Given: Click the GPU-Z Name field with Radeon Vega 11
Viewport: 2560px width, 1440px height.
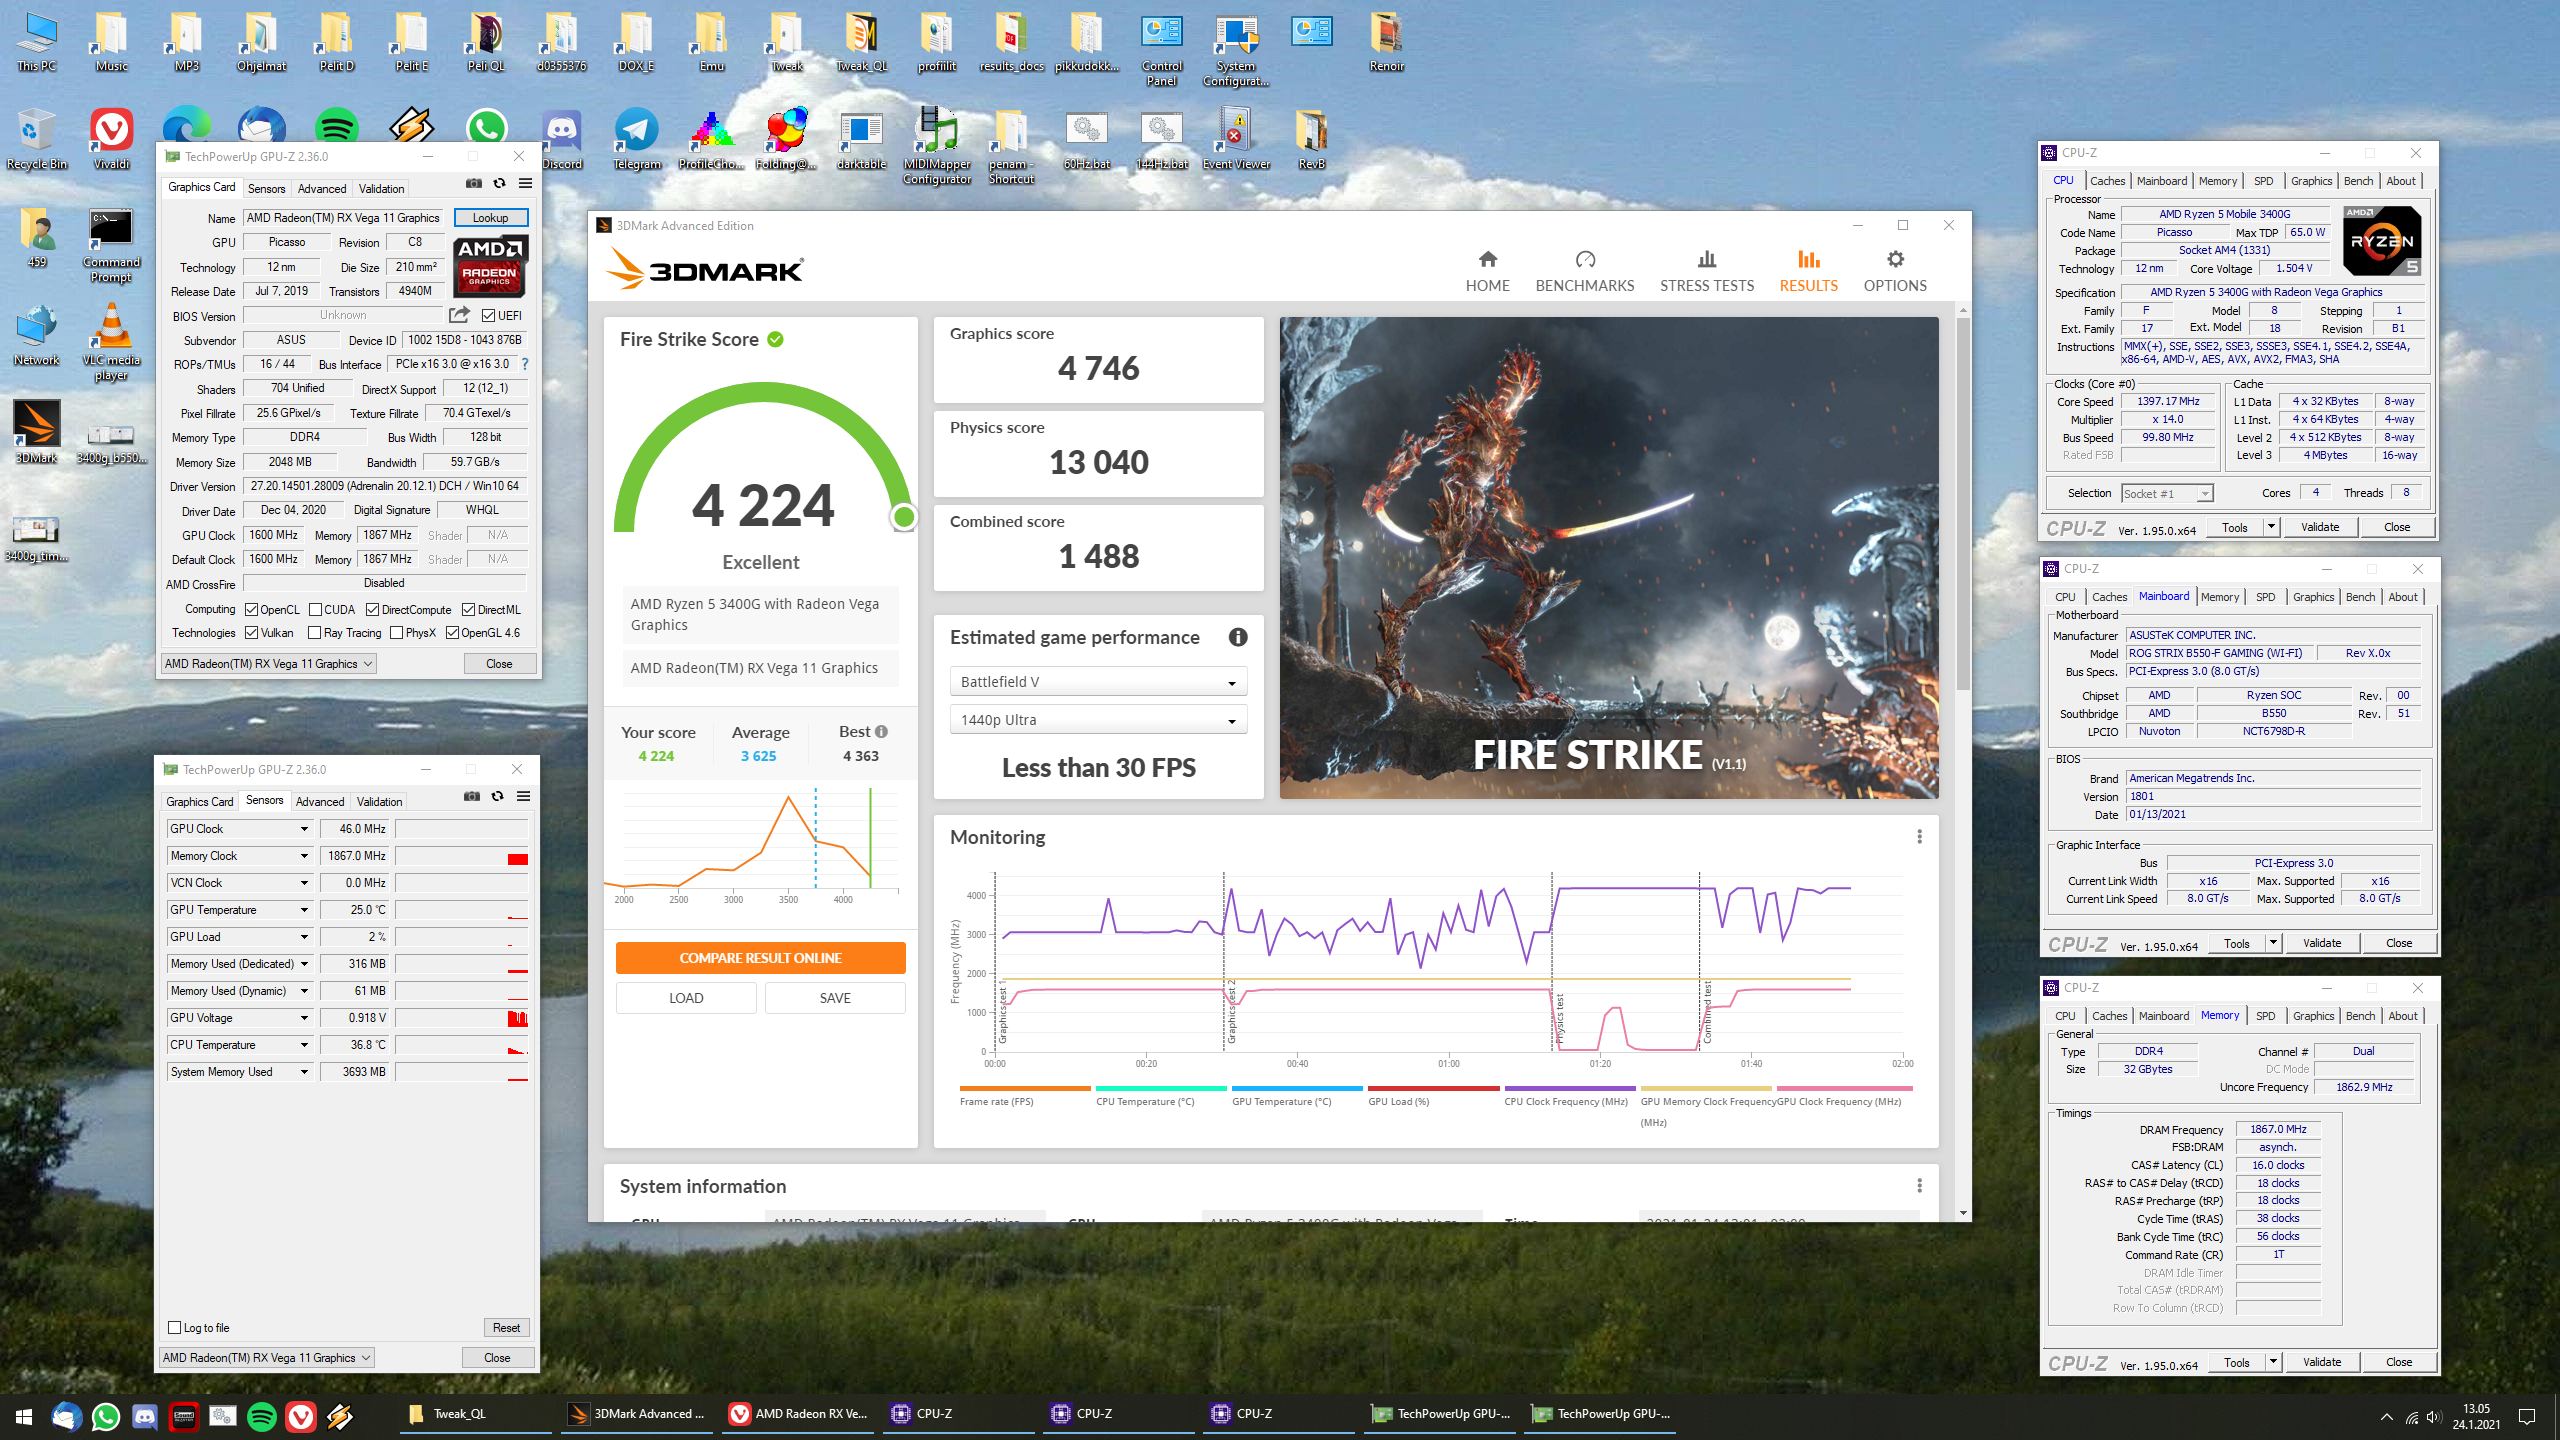Looking at the screenshot, I should (345, 218).
